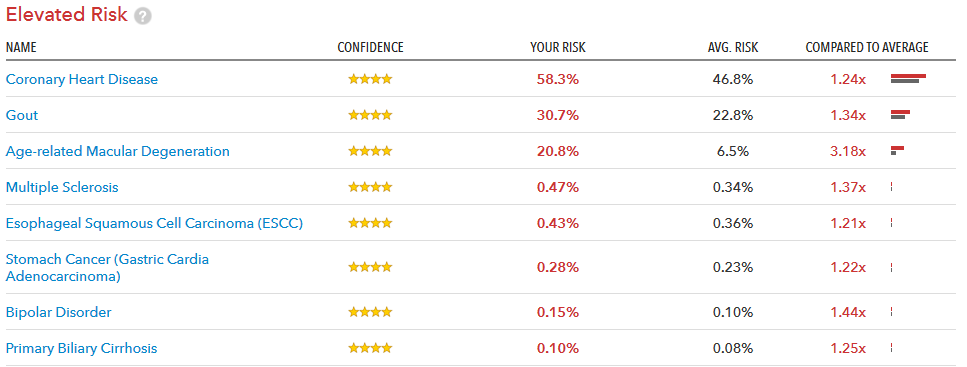Click the YOUR RISK column header

[558, 47]
